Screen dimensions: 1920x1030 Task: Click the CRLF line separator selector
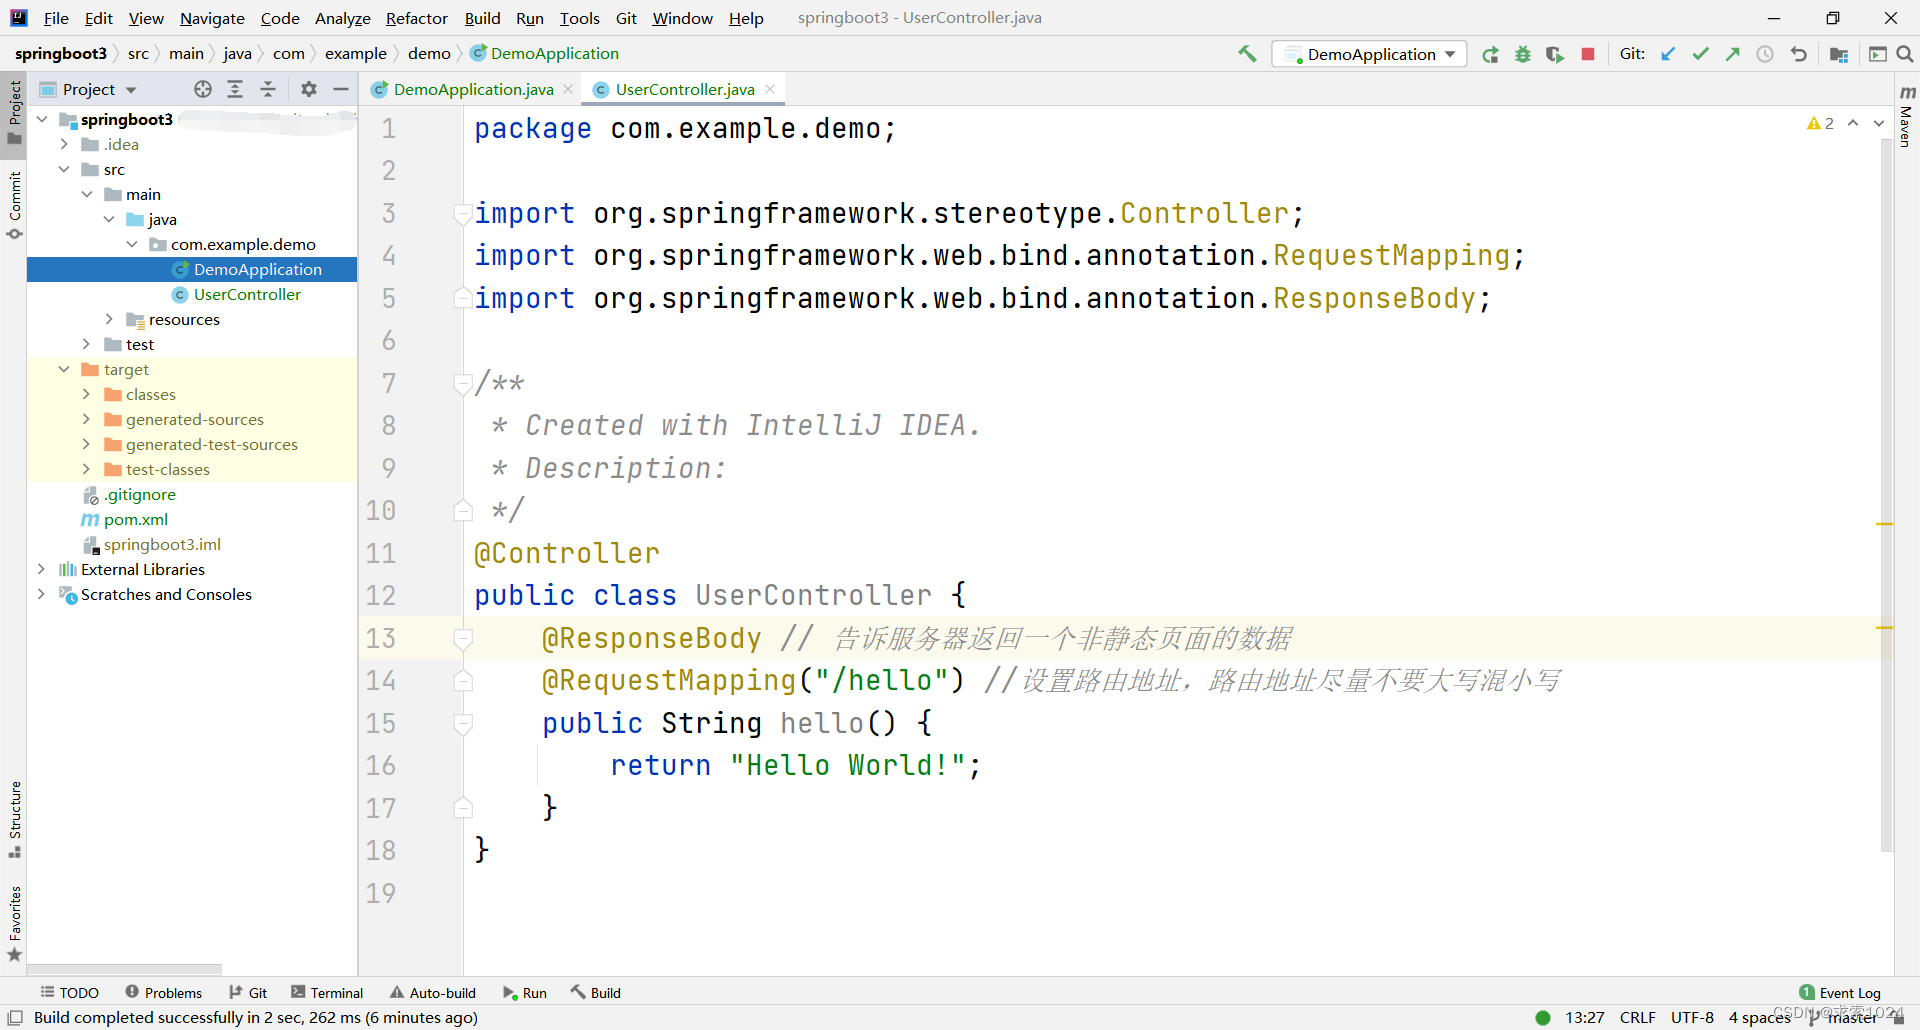pos(1637,1018)
